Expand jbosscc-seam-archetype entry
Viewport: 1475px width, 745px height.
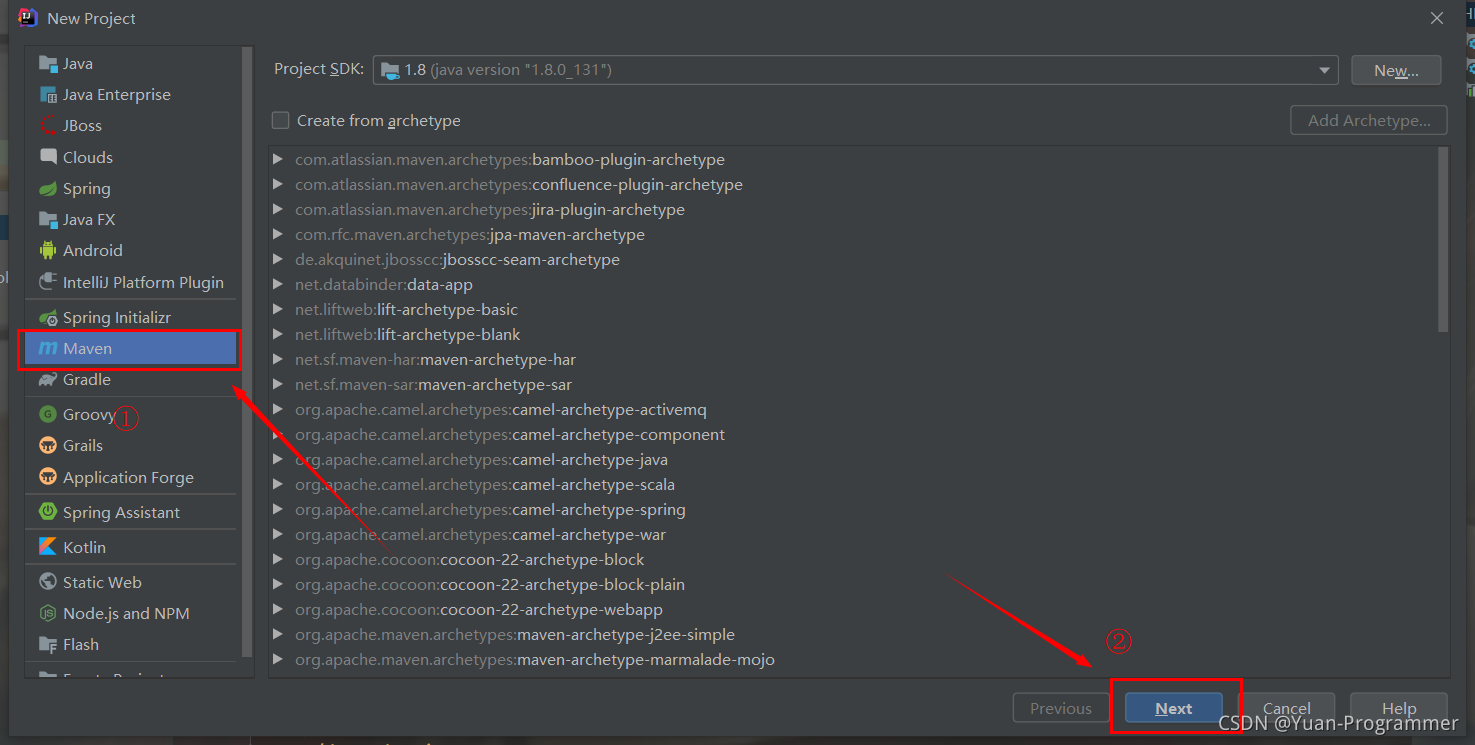(278, 260)
